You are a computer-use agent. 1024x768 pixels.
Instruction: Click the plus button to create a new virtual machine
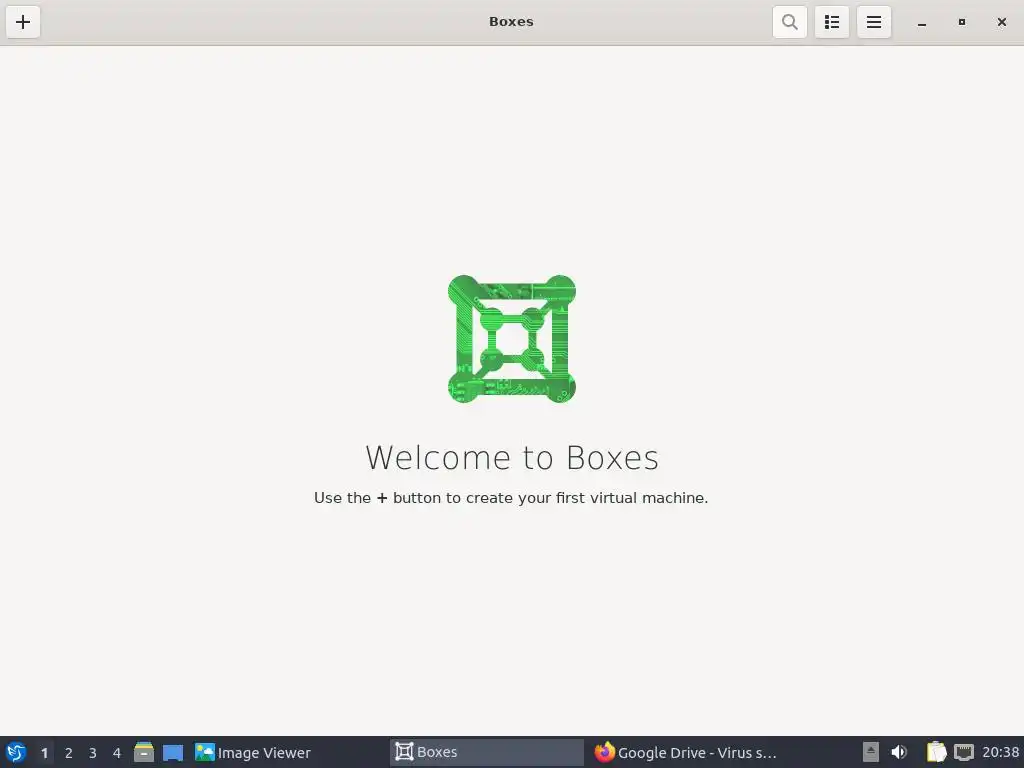tap(23, 22)
